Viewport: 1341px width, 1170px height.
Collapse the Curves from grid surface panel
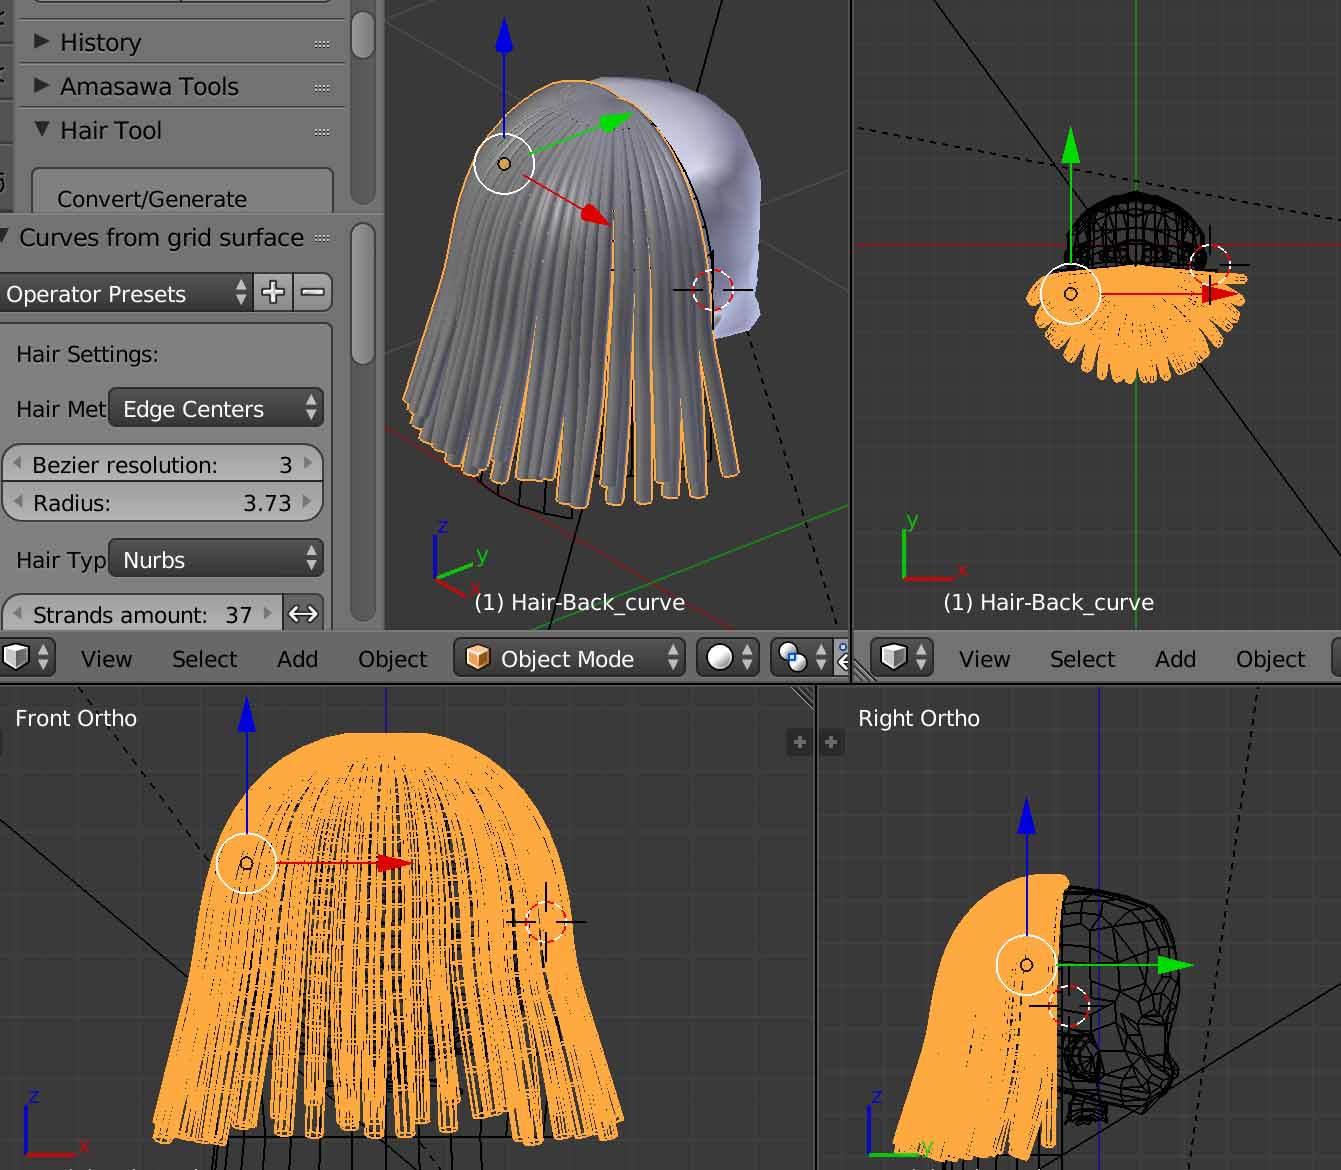click(x=160, y=238)
